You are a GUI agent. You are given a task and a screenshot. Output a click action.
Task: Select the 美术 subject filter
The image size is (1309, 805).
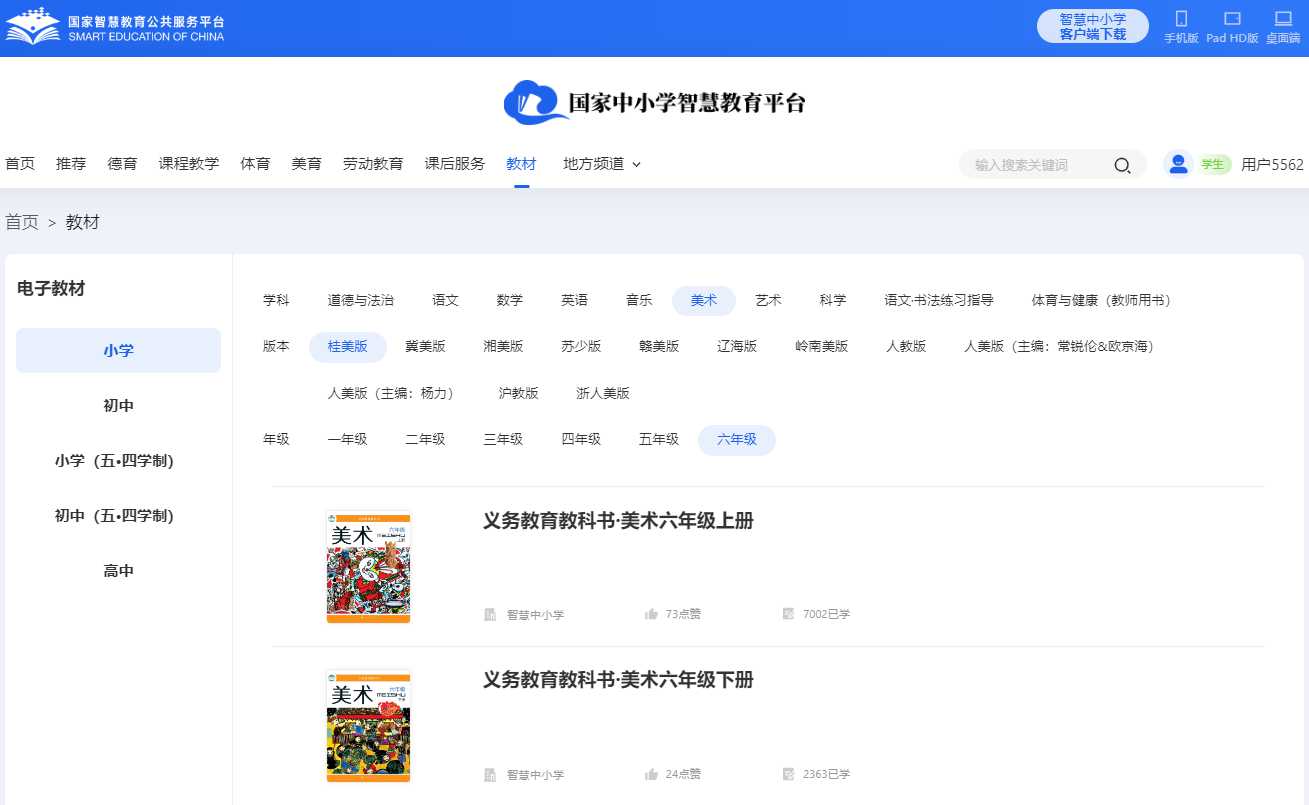click(704, 300)
